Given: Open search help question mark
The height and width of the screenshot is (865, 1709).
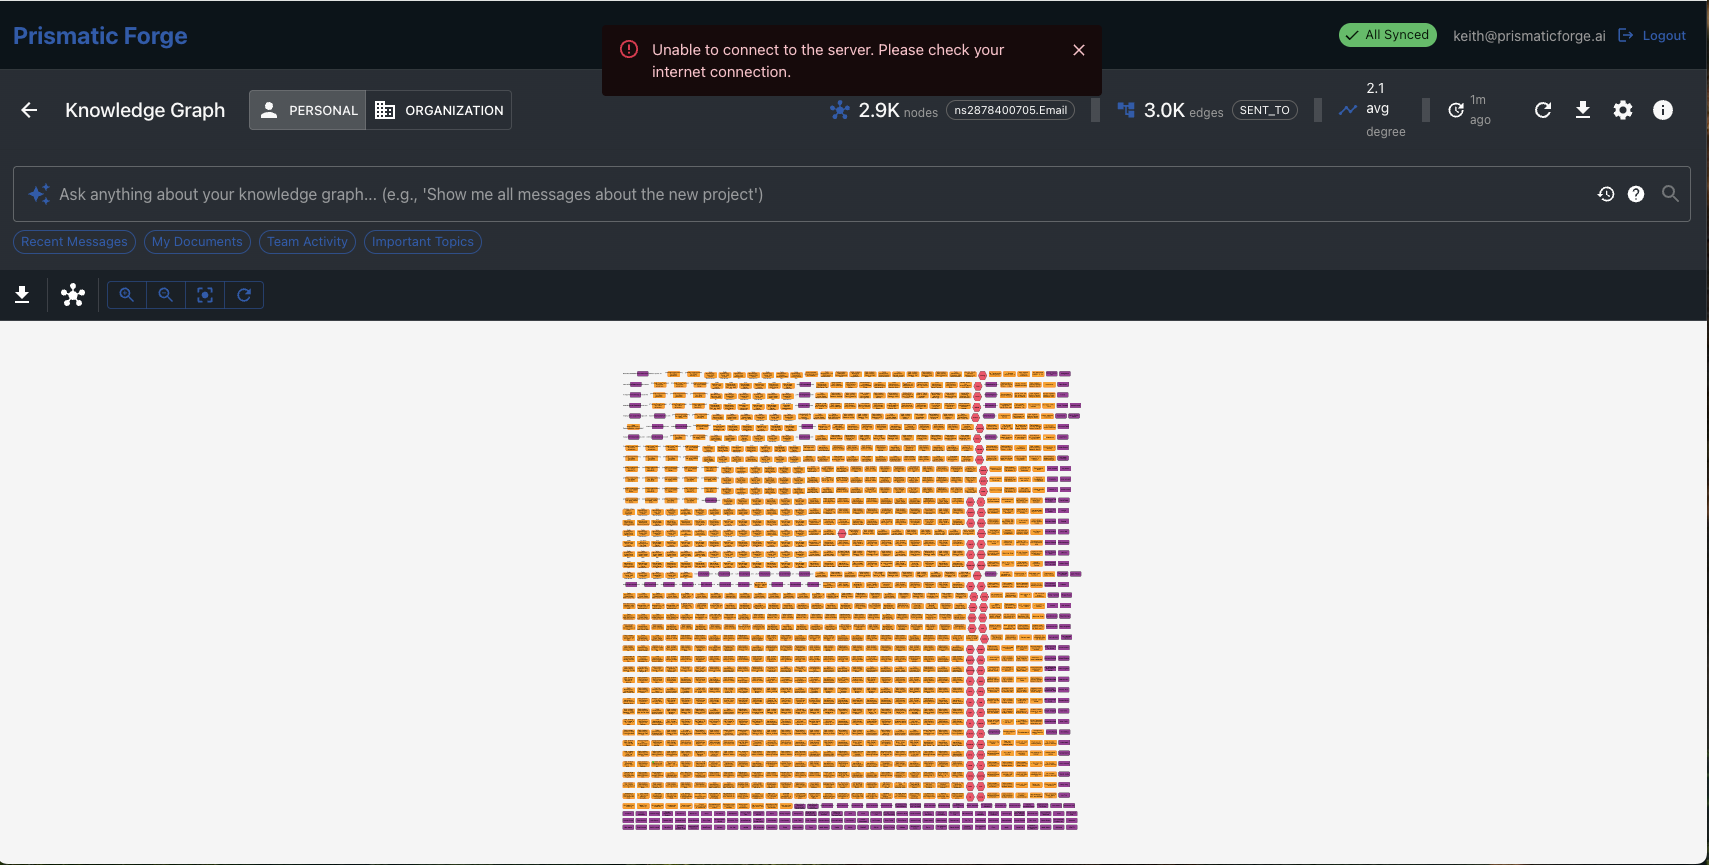Looking at the screenshot, I should [x=1636, y=194].
